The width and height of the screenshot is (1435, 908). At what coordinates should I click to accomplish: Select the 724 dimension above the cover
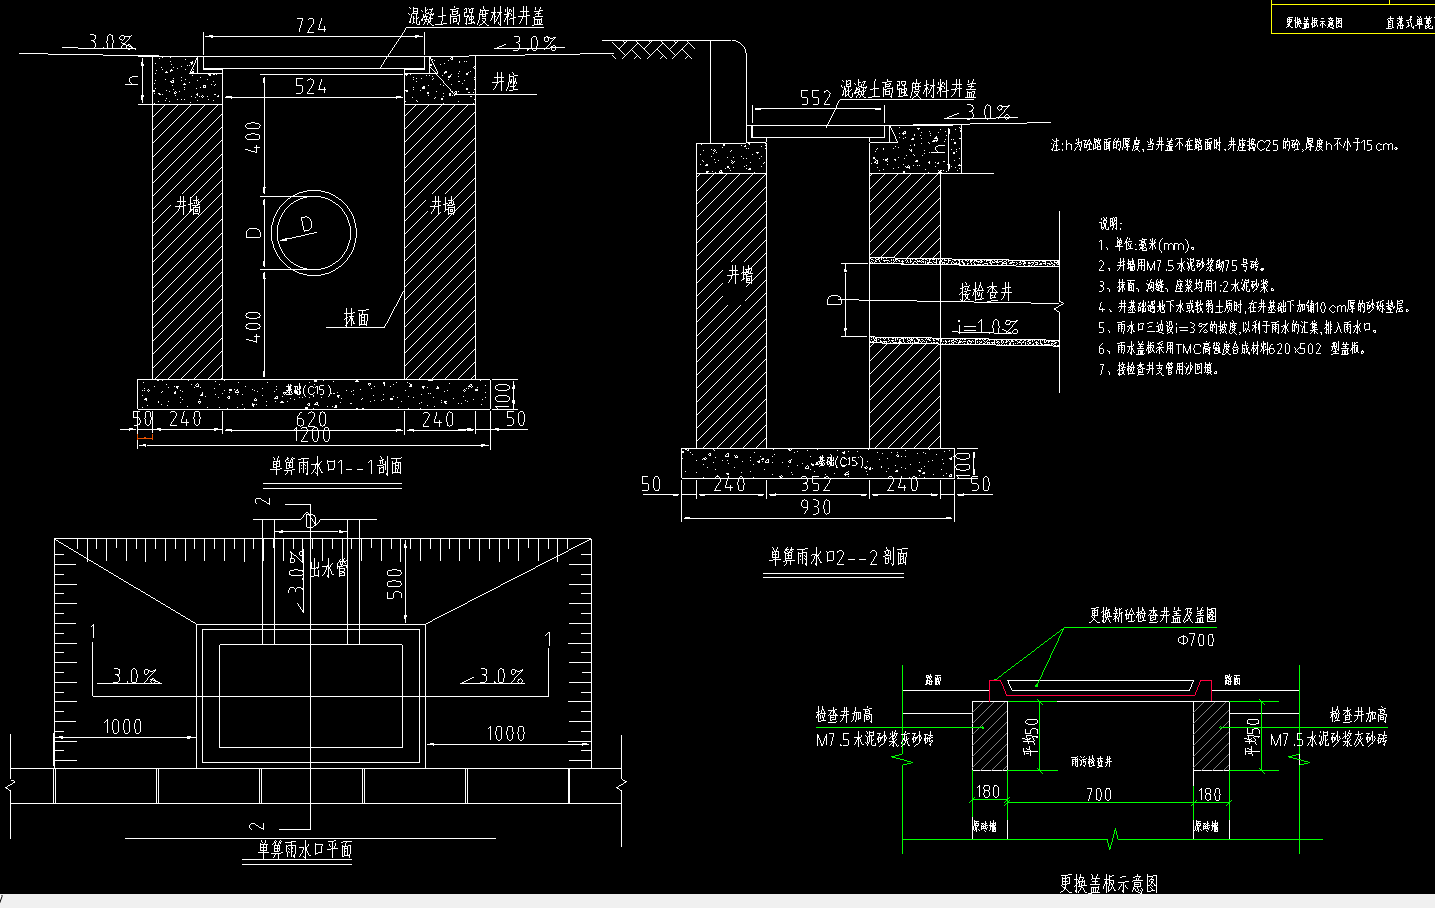[x=311, y=26]
